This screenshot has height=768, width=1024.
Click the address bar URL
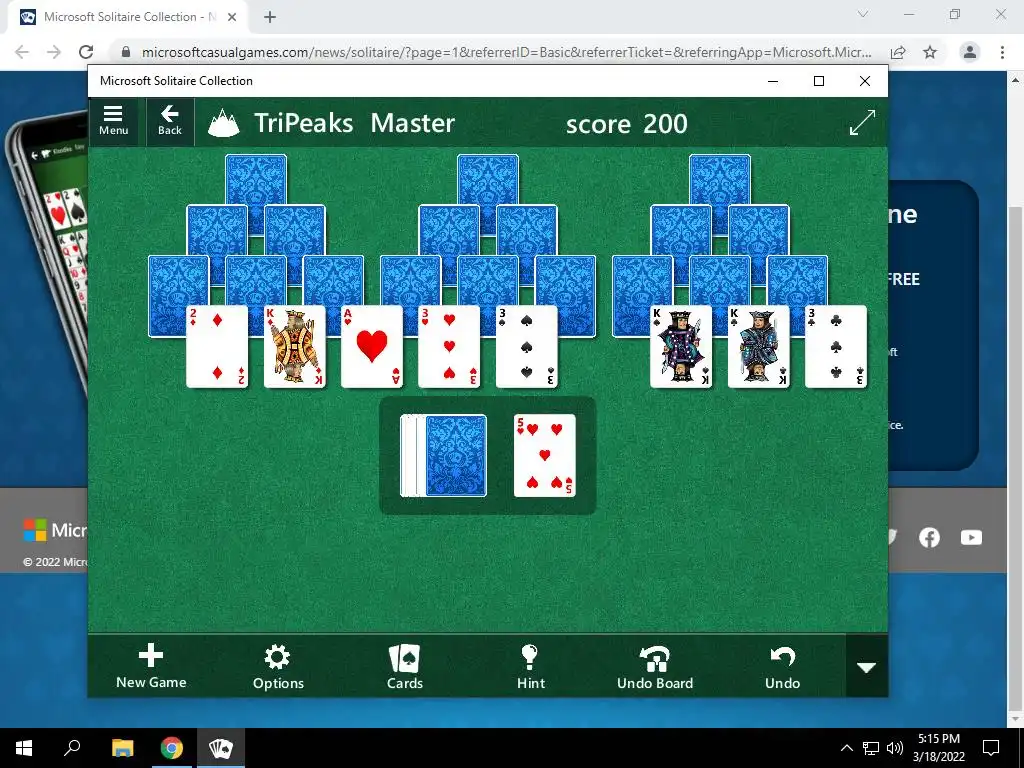(x=506, y=52)
